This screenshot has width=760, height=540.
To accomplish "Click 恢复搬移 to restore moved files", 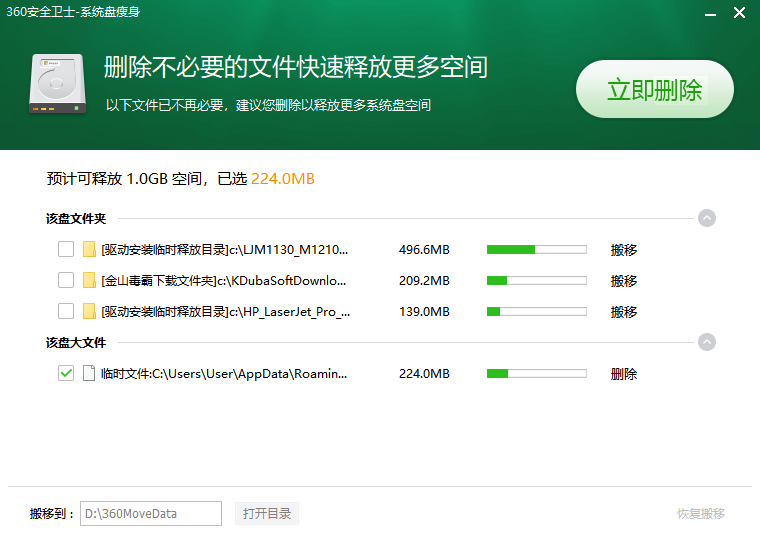I will (x=701, y=514).
